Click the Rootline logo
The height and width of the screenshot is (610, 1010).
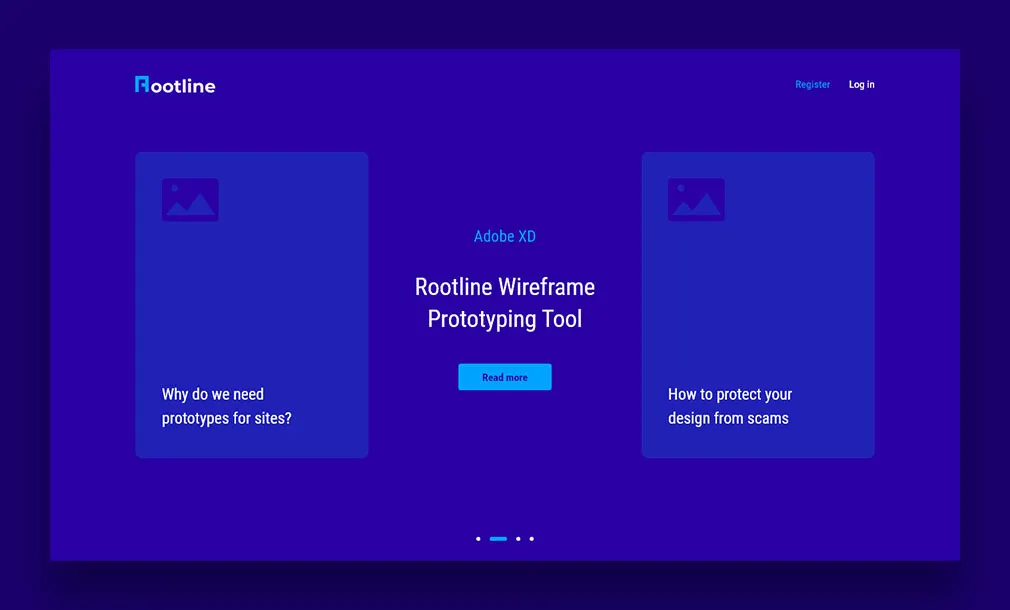pos(175,85)
